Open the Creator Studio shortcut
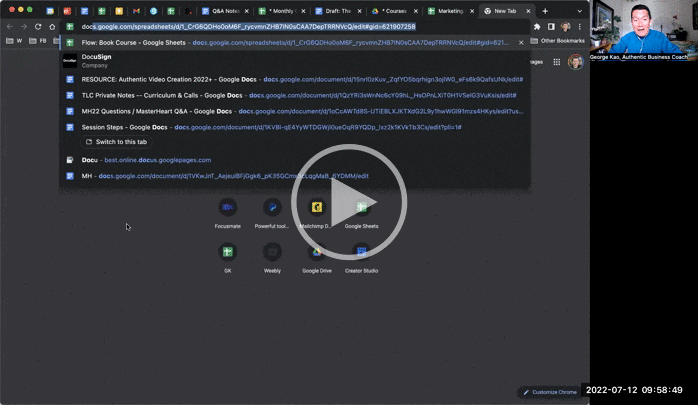Viewport: 698px width, 405px height. 361,258
